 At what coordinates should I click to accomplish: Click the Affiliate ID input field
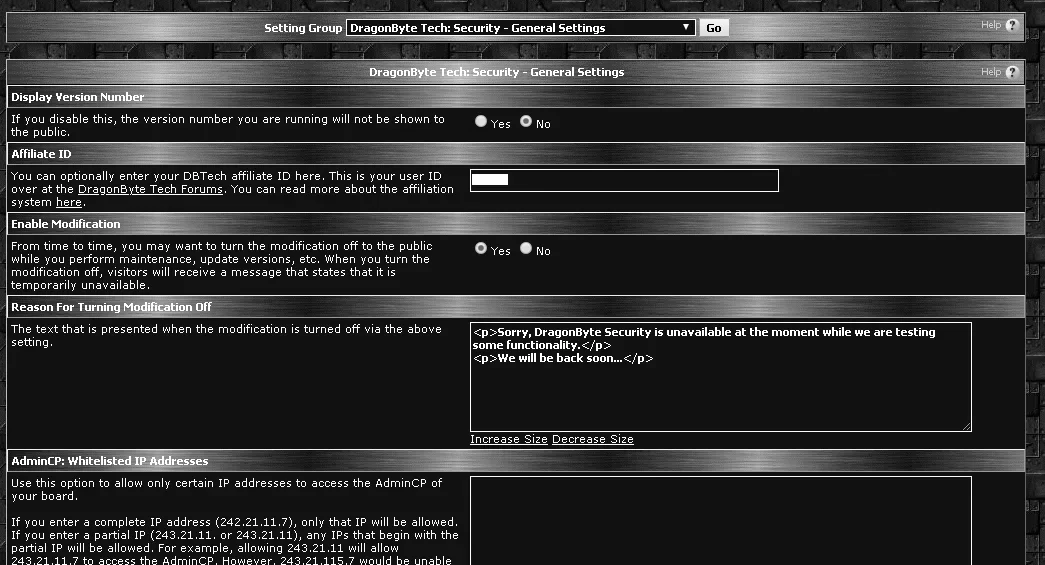point(624,180)
